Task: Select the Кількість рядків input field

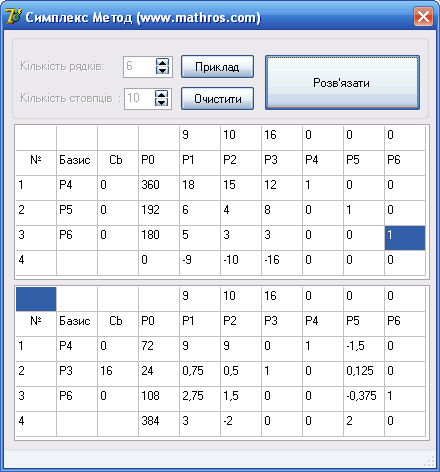Action: pyautogui.click(x=139, y=66)
